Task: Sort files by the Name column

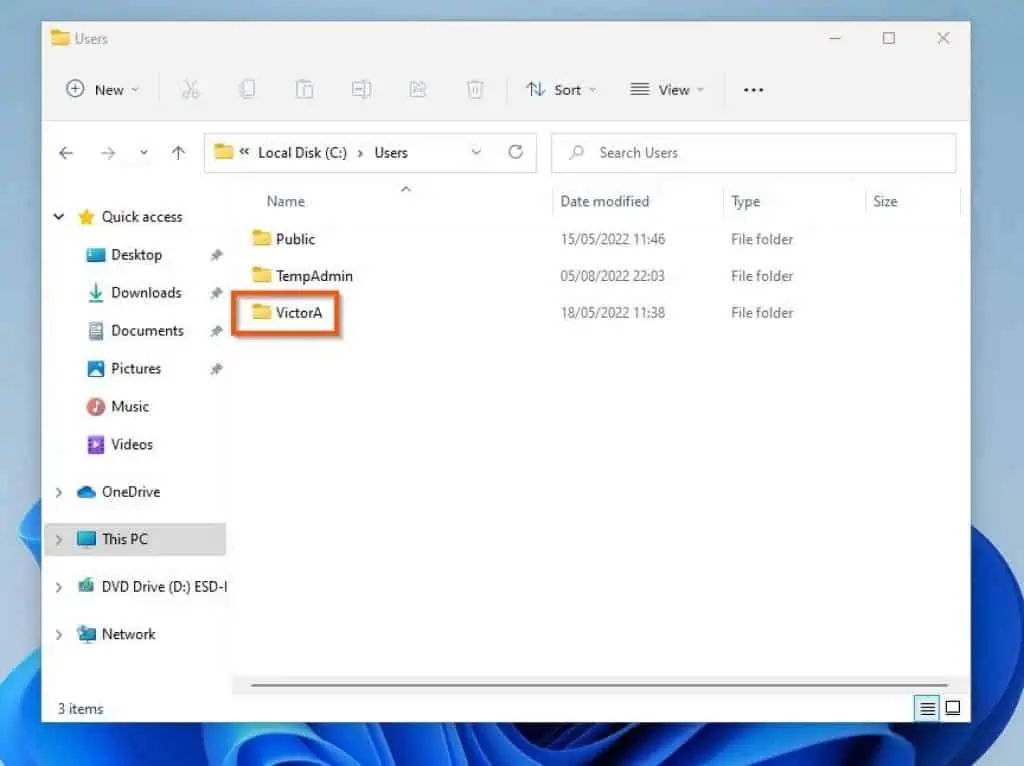Action: (x=285, y=201)
